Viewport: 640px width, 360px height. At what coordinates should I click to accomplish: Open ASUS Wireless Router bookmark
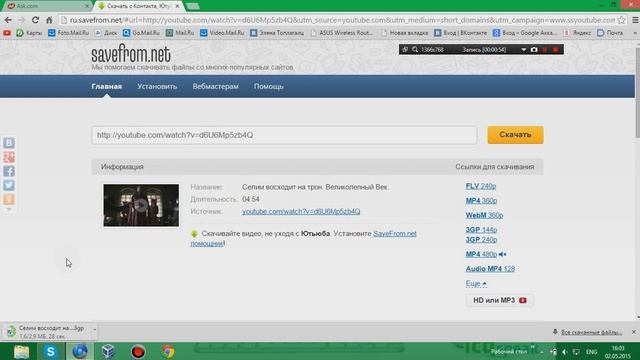pos(341,33)
